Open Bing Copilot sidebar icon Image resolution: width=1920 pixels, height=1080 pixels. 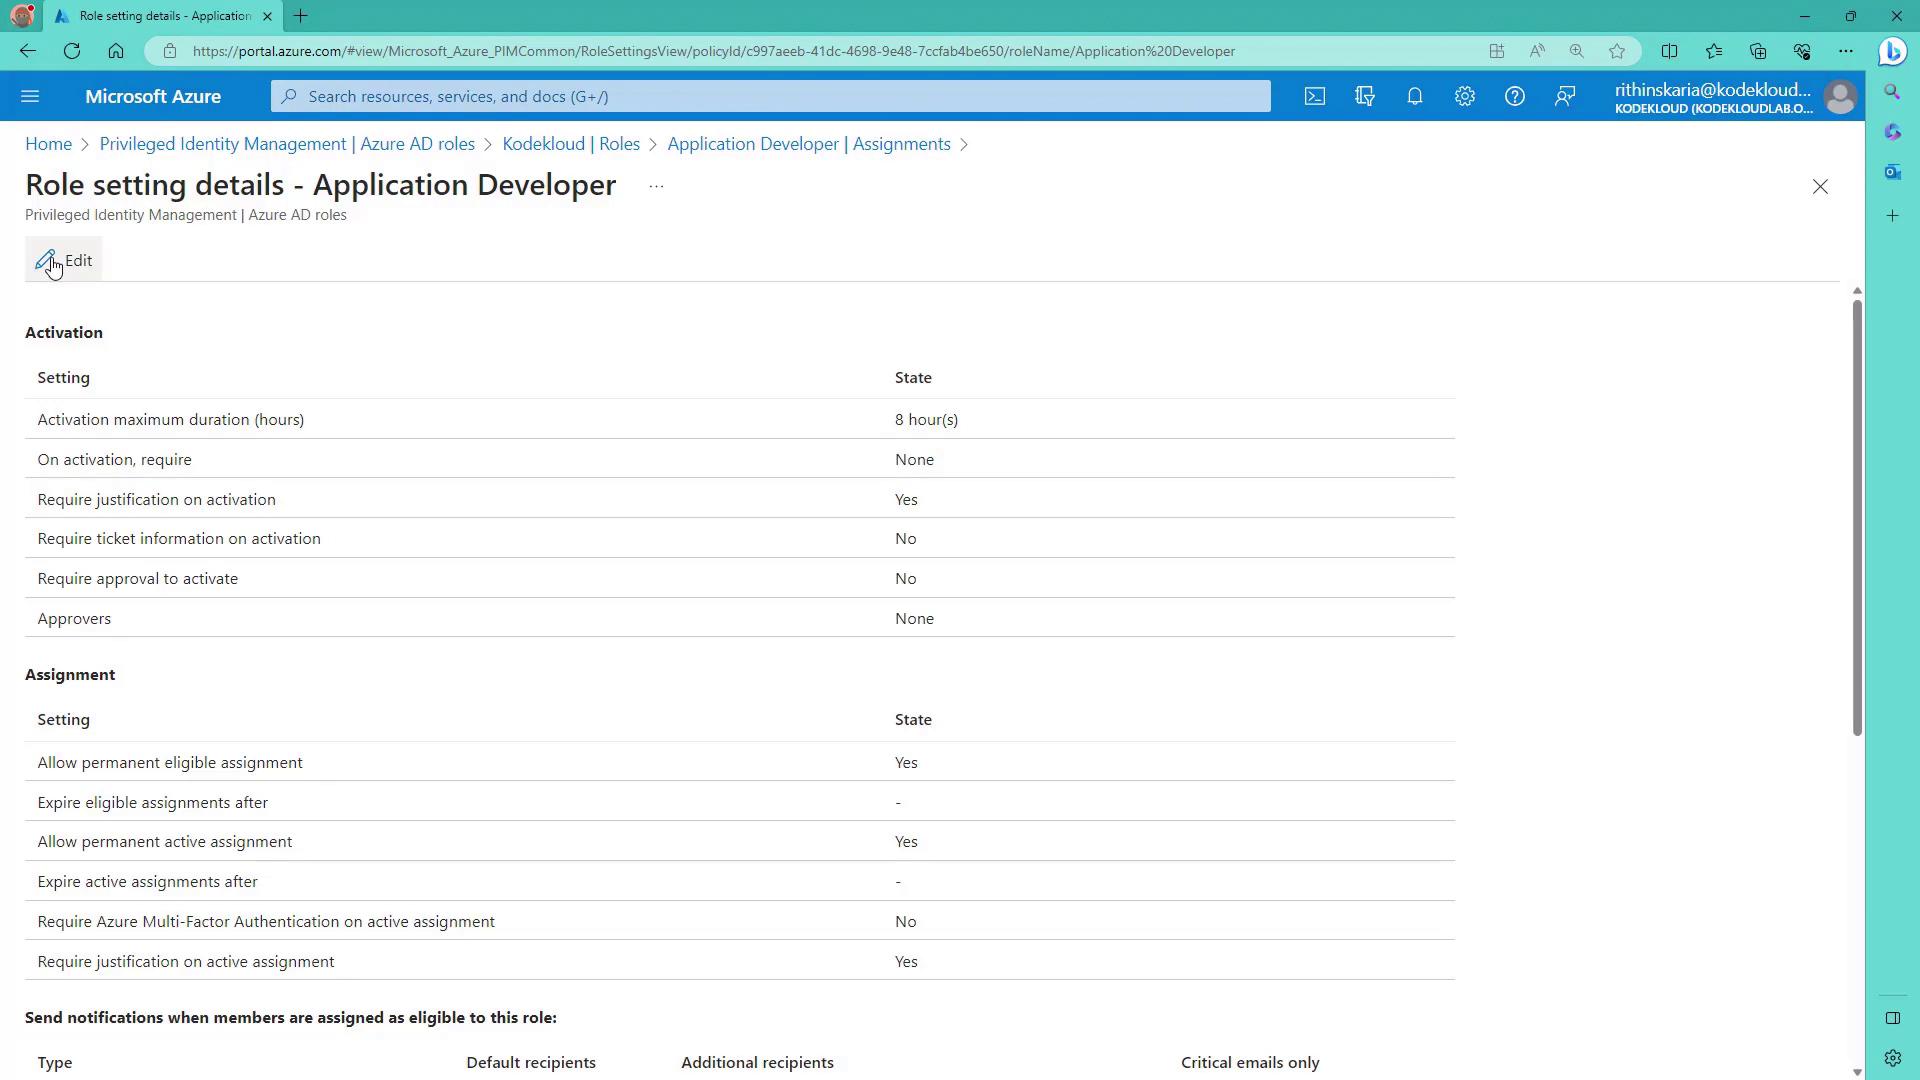[1893, 51]
